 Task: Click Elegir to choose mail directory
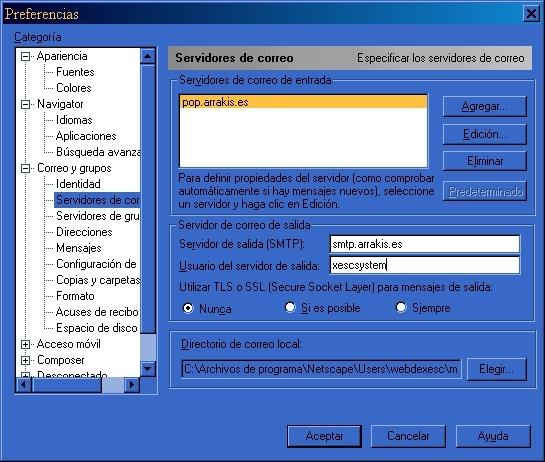pyautogui.click(x=497, y=369)
